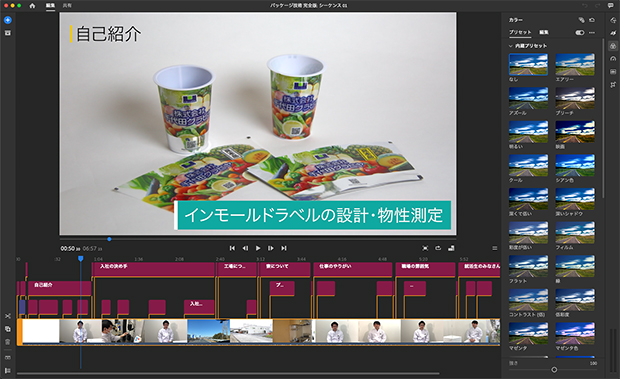Screen dimensions: 620x379
Task: Open the Graphics panel in right toolbar
Action: click(613, 20)
